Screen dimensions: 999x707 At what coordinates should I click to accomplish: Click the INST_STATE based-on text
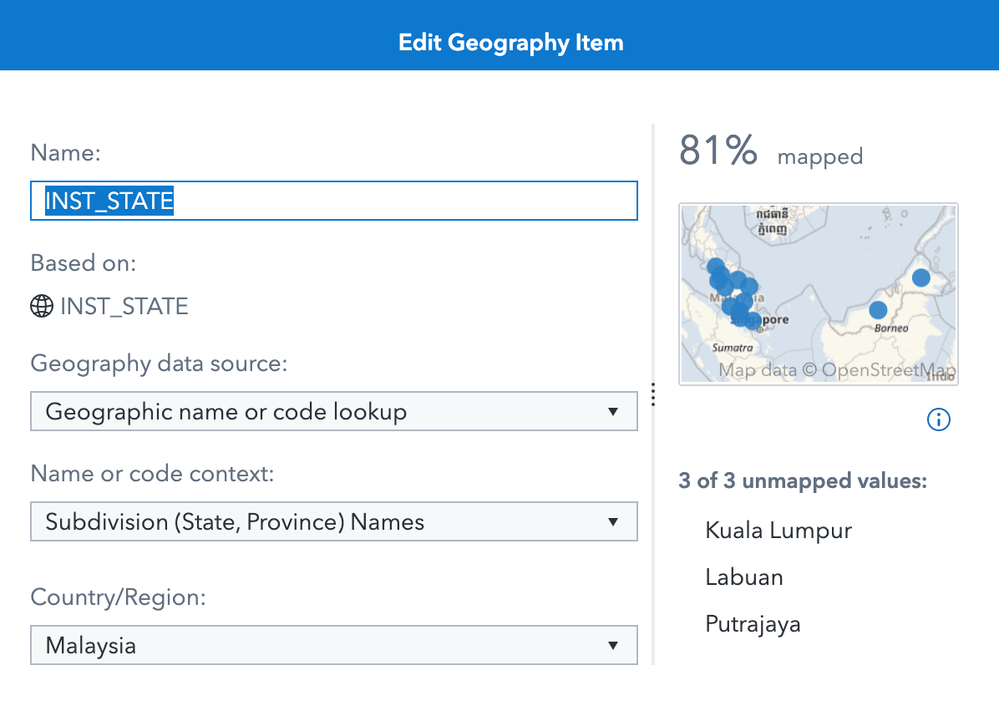click(x=124, y=306)
